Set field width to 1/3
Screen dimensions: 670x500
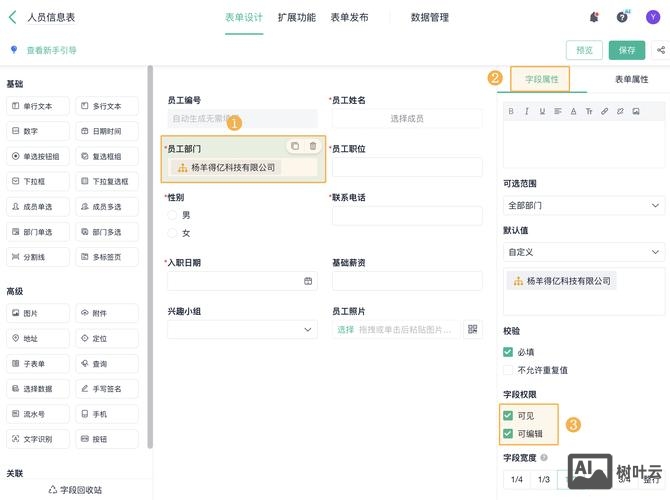click(544, 479)
